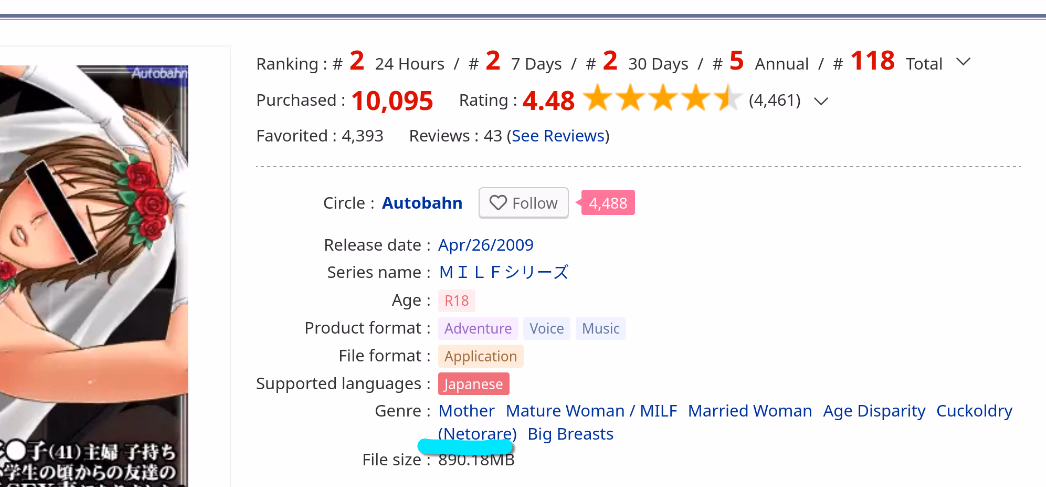Expand the rating breakdown chevron
Viewport: 1046px width, 487px height.
point(821,100)
